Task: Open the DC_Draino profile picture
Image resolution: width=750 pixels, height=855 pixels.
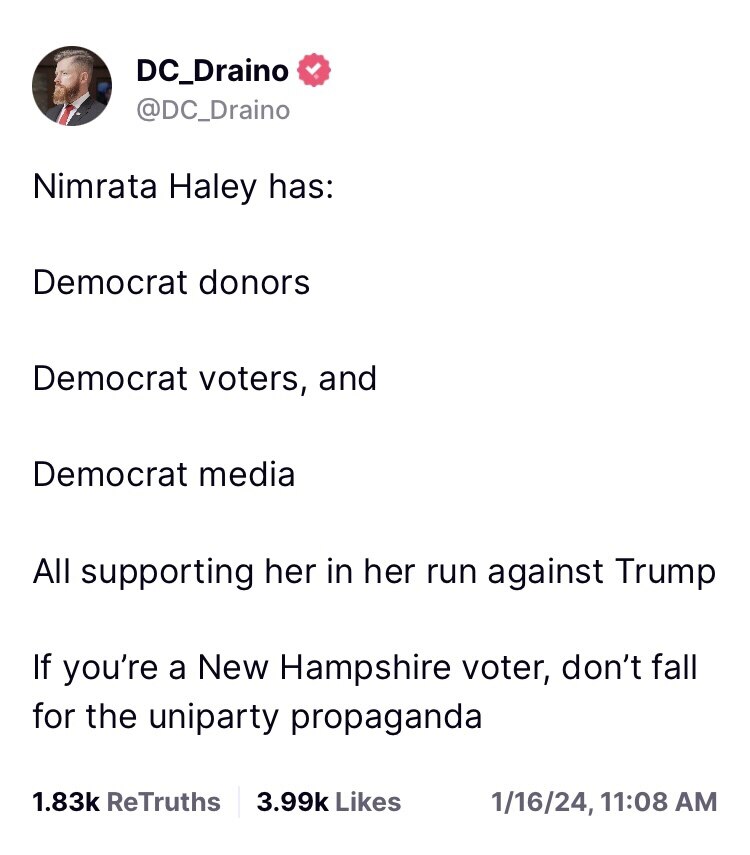Action: pyautogui.click(x=71, y=86)
